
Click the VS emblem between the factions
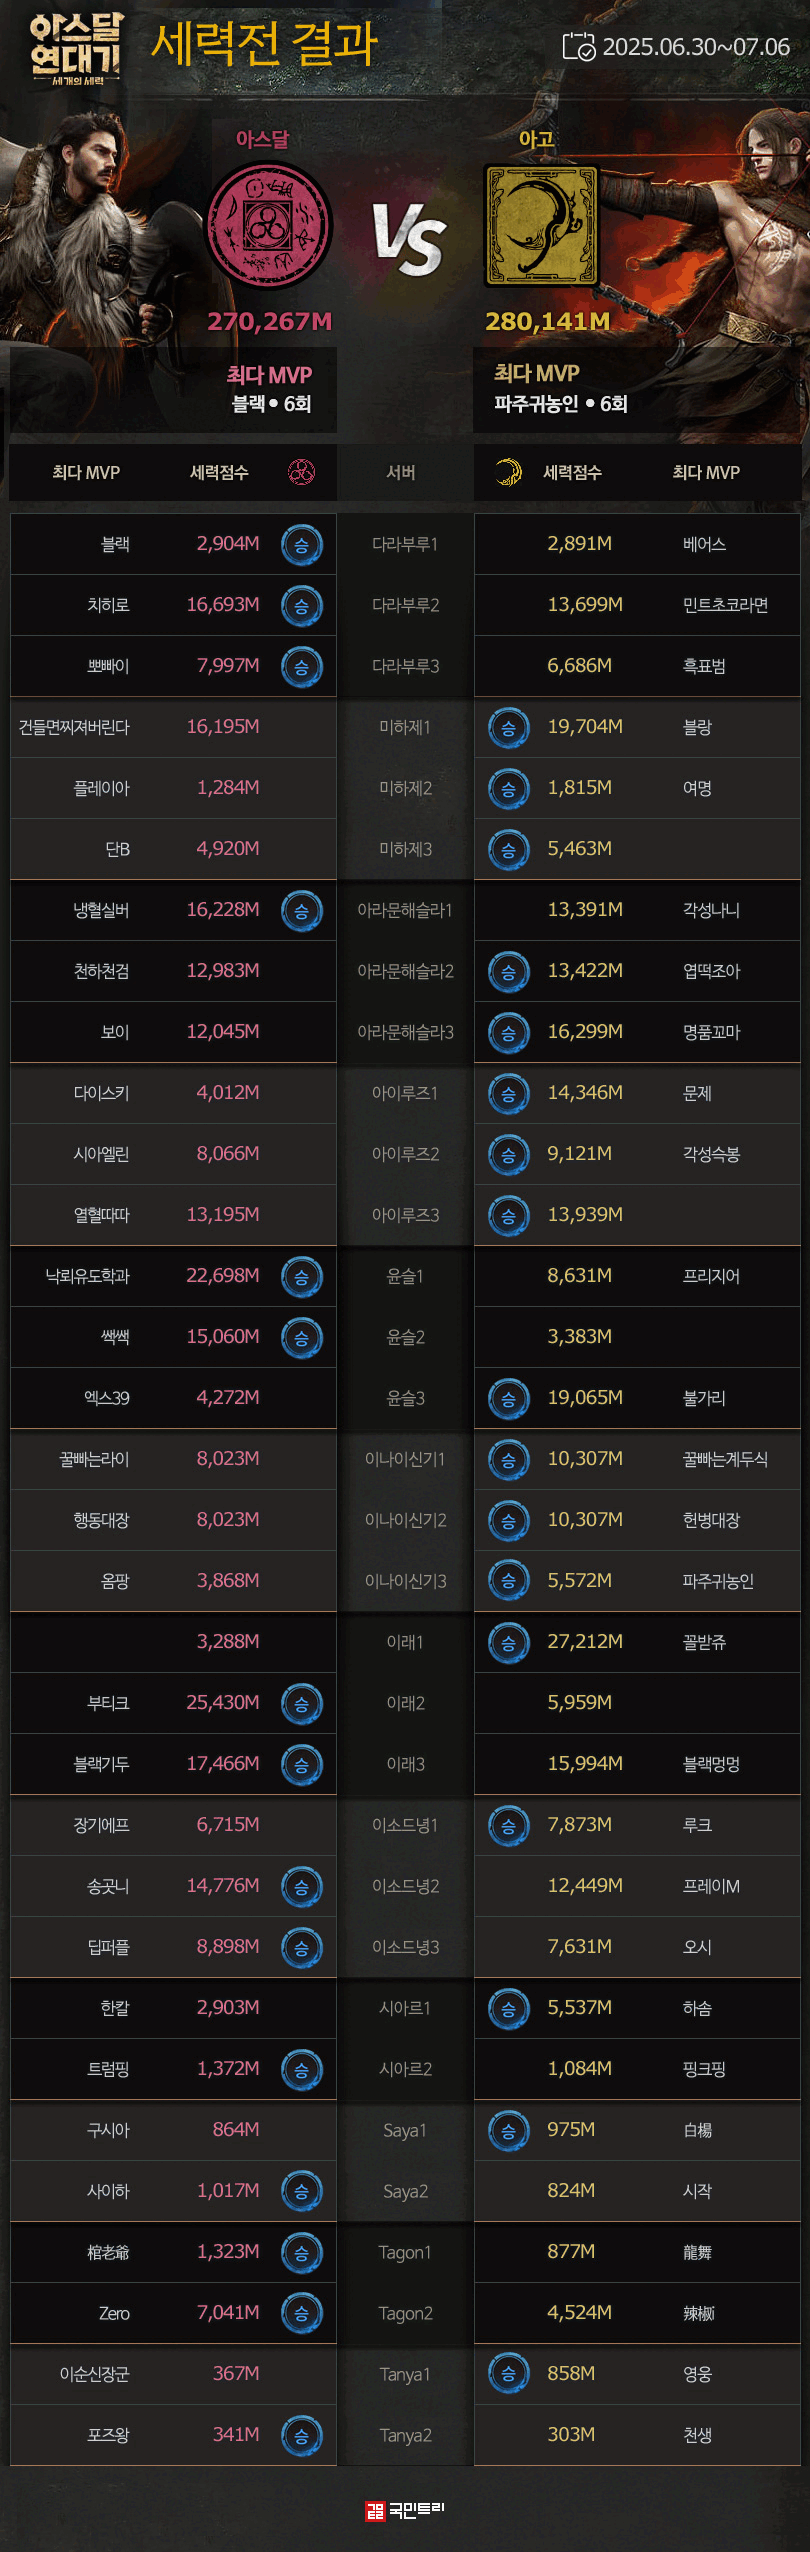click(x=408, y=239)
